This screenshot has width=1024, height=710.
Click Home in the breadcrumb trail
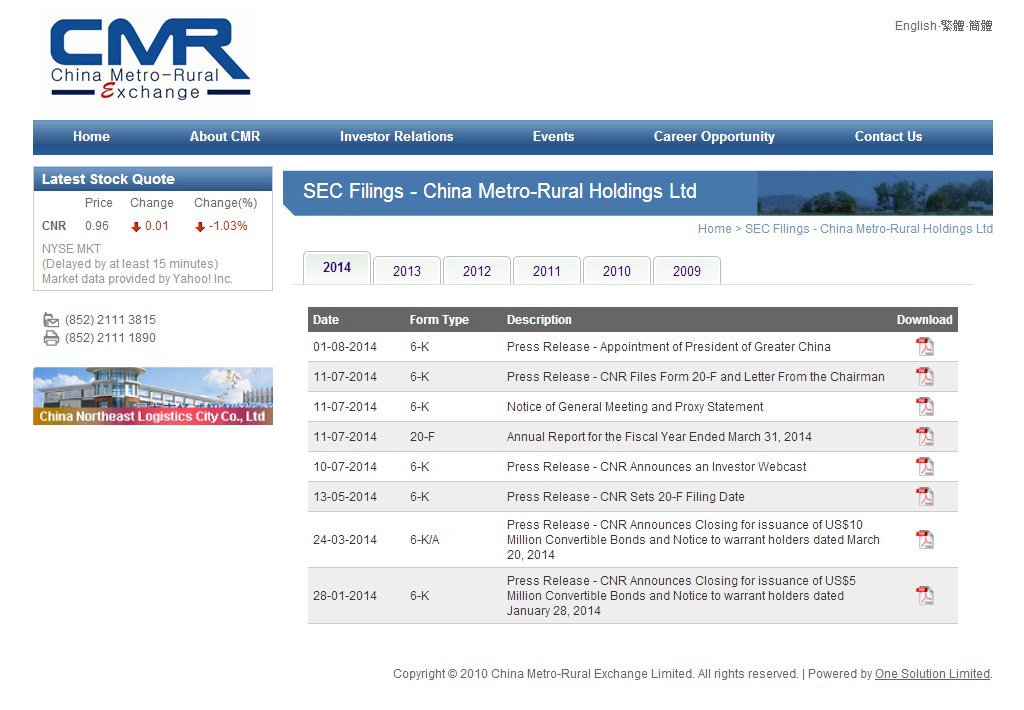click(714, 229)
